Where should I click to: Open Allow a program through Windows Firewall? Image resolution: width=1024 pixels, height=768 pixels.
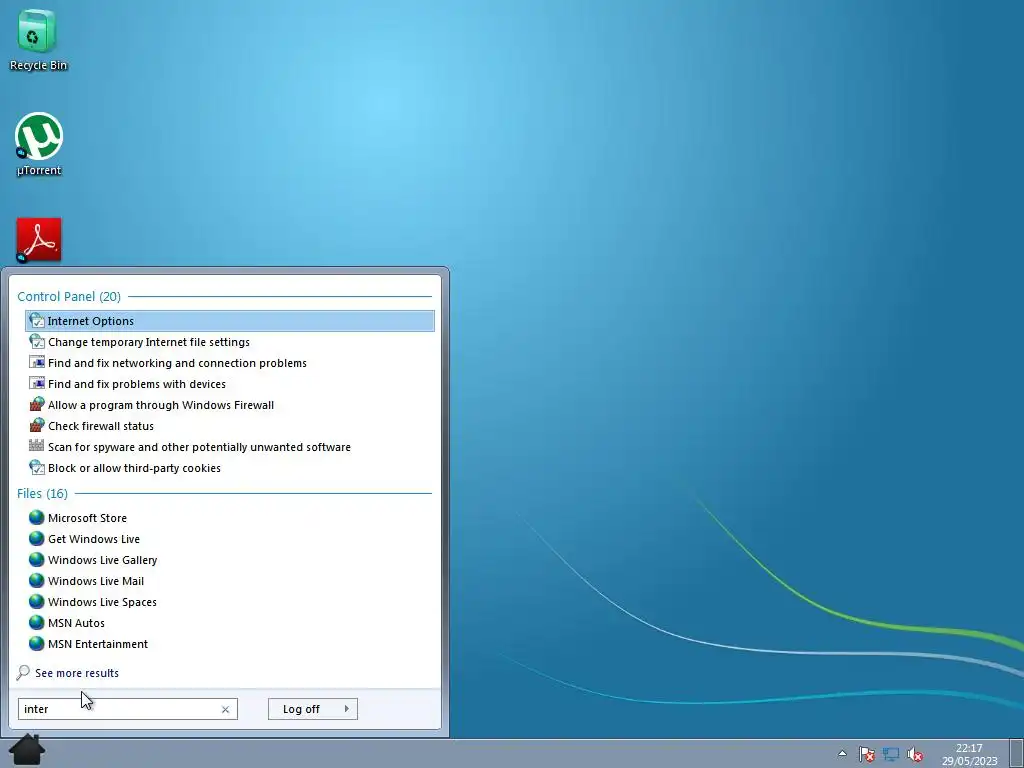(x=230, y=404)
